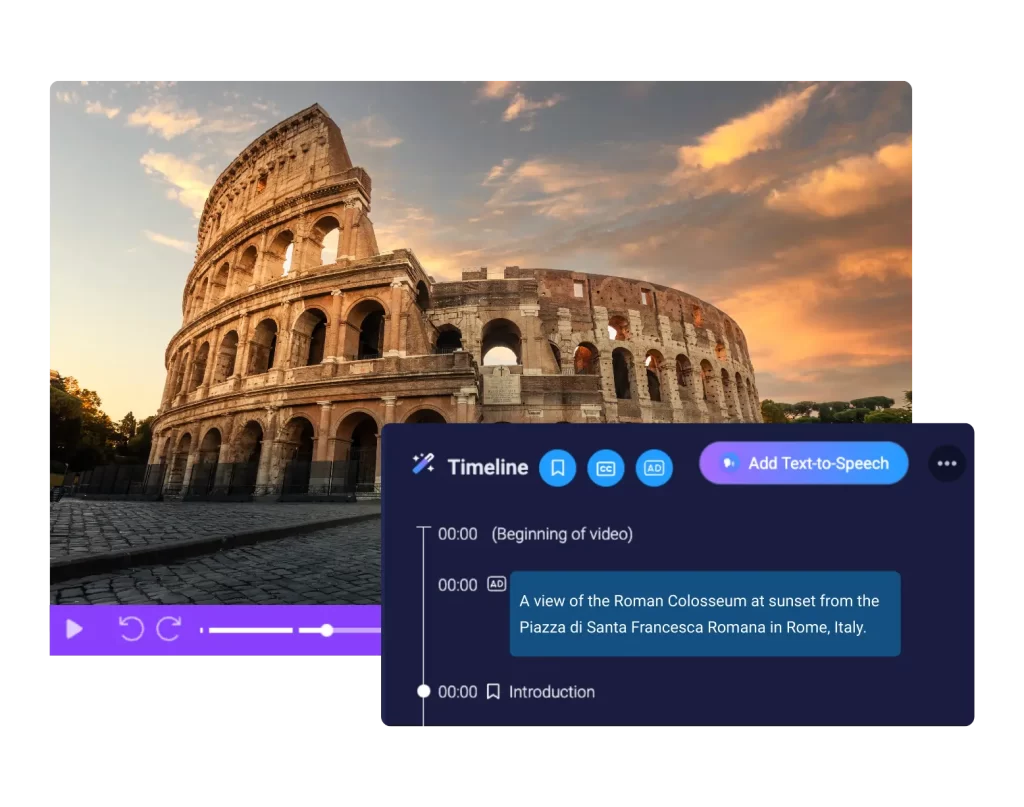Click the forward clockwise arrow icon

pyautogui.click(x=169, y=629)
